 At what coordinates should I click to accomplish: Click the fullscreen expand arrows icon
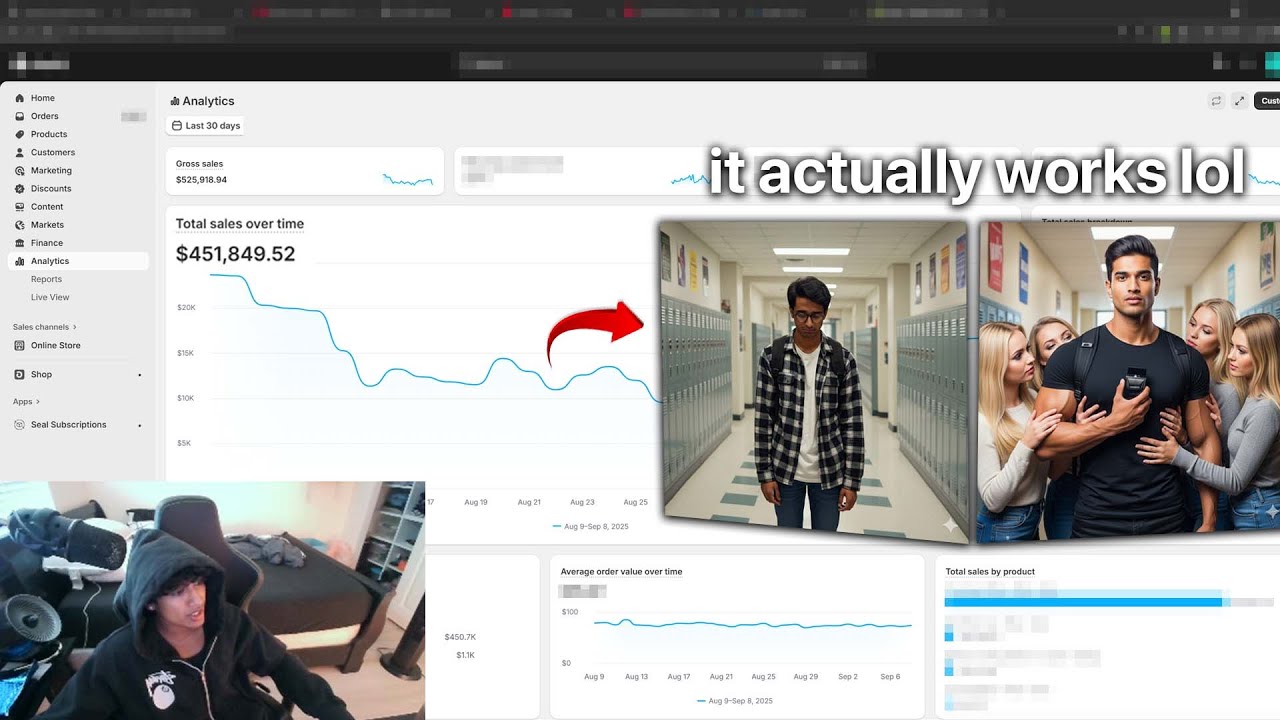coord(1239,101)
